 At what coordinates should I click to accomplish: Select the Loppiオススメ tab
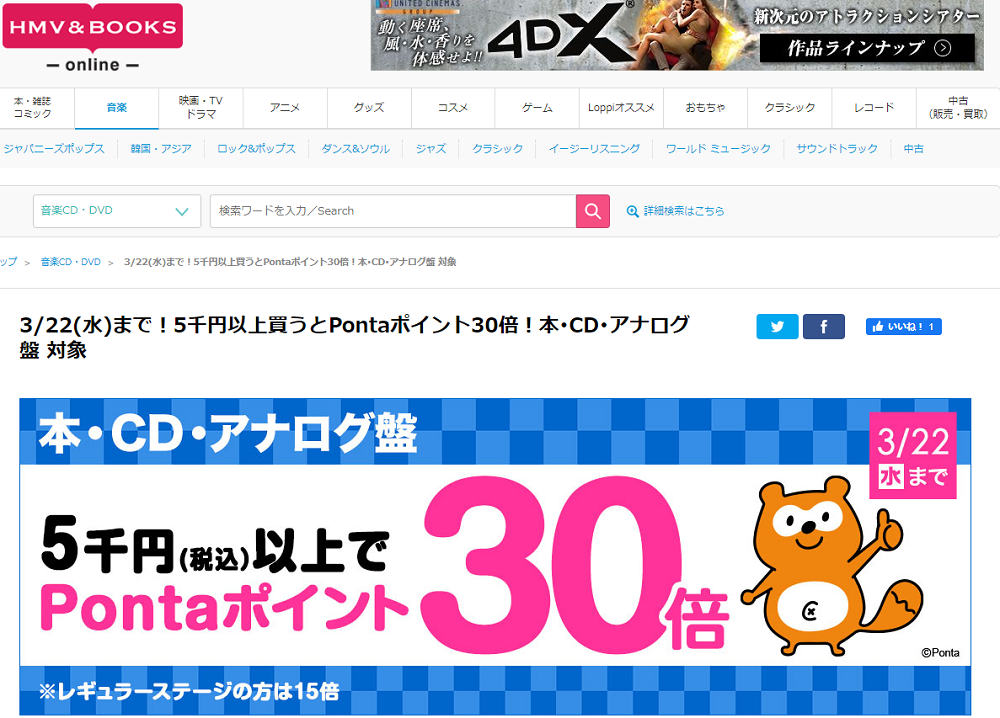click(621, 108)
